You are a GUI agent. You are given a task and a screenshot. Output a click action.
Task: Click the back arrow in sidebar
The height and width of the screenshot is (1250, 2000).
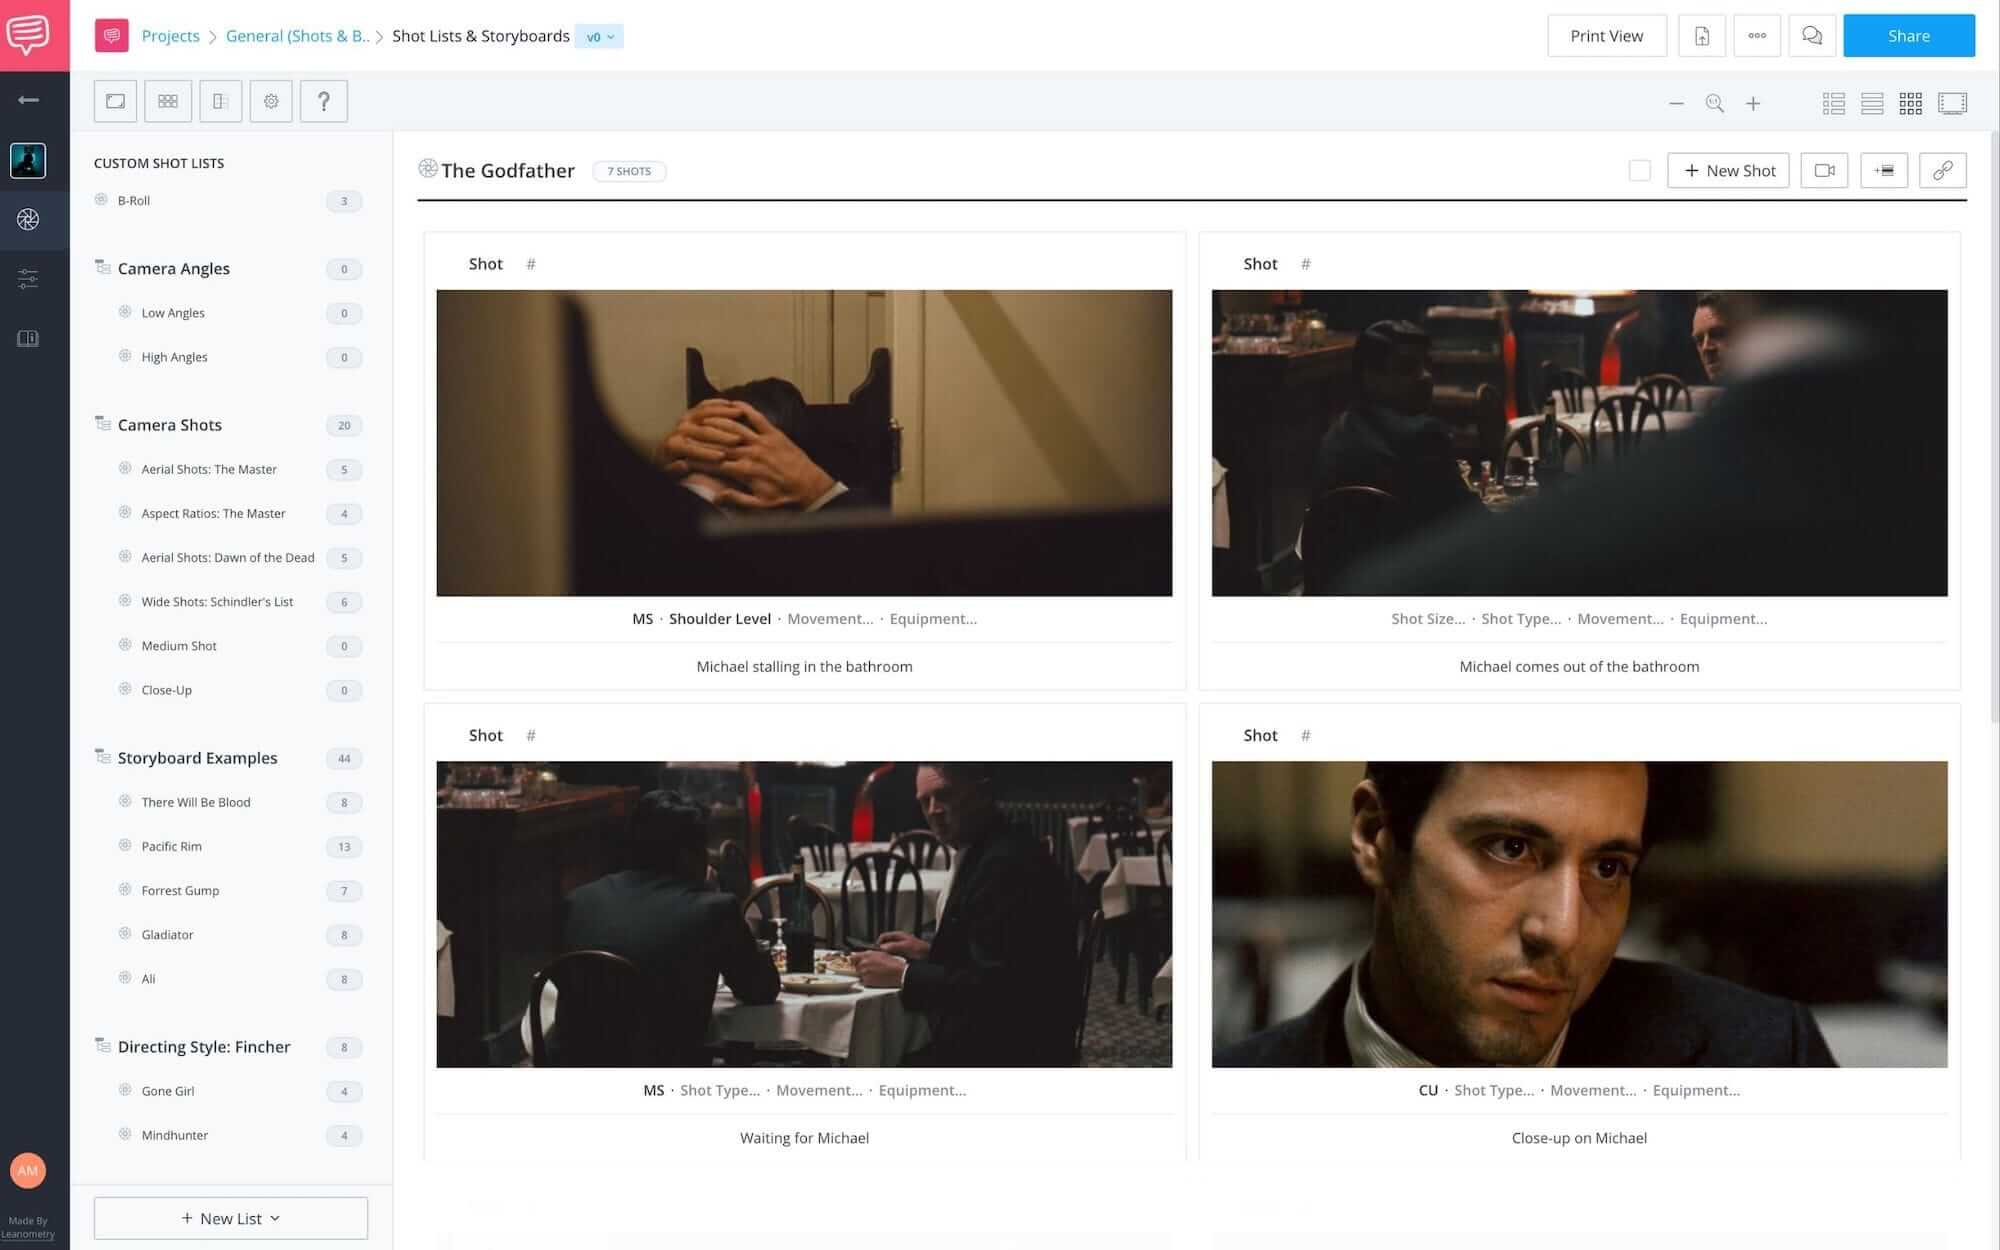[28, 100]
